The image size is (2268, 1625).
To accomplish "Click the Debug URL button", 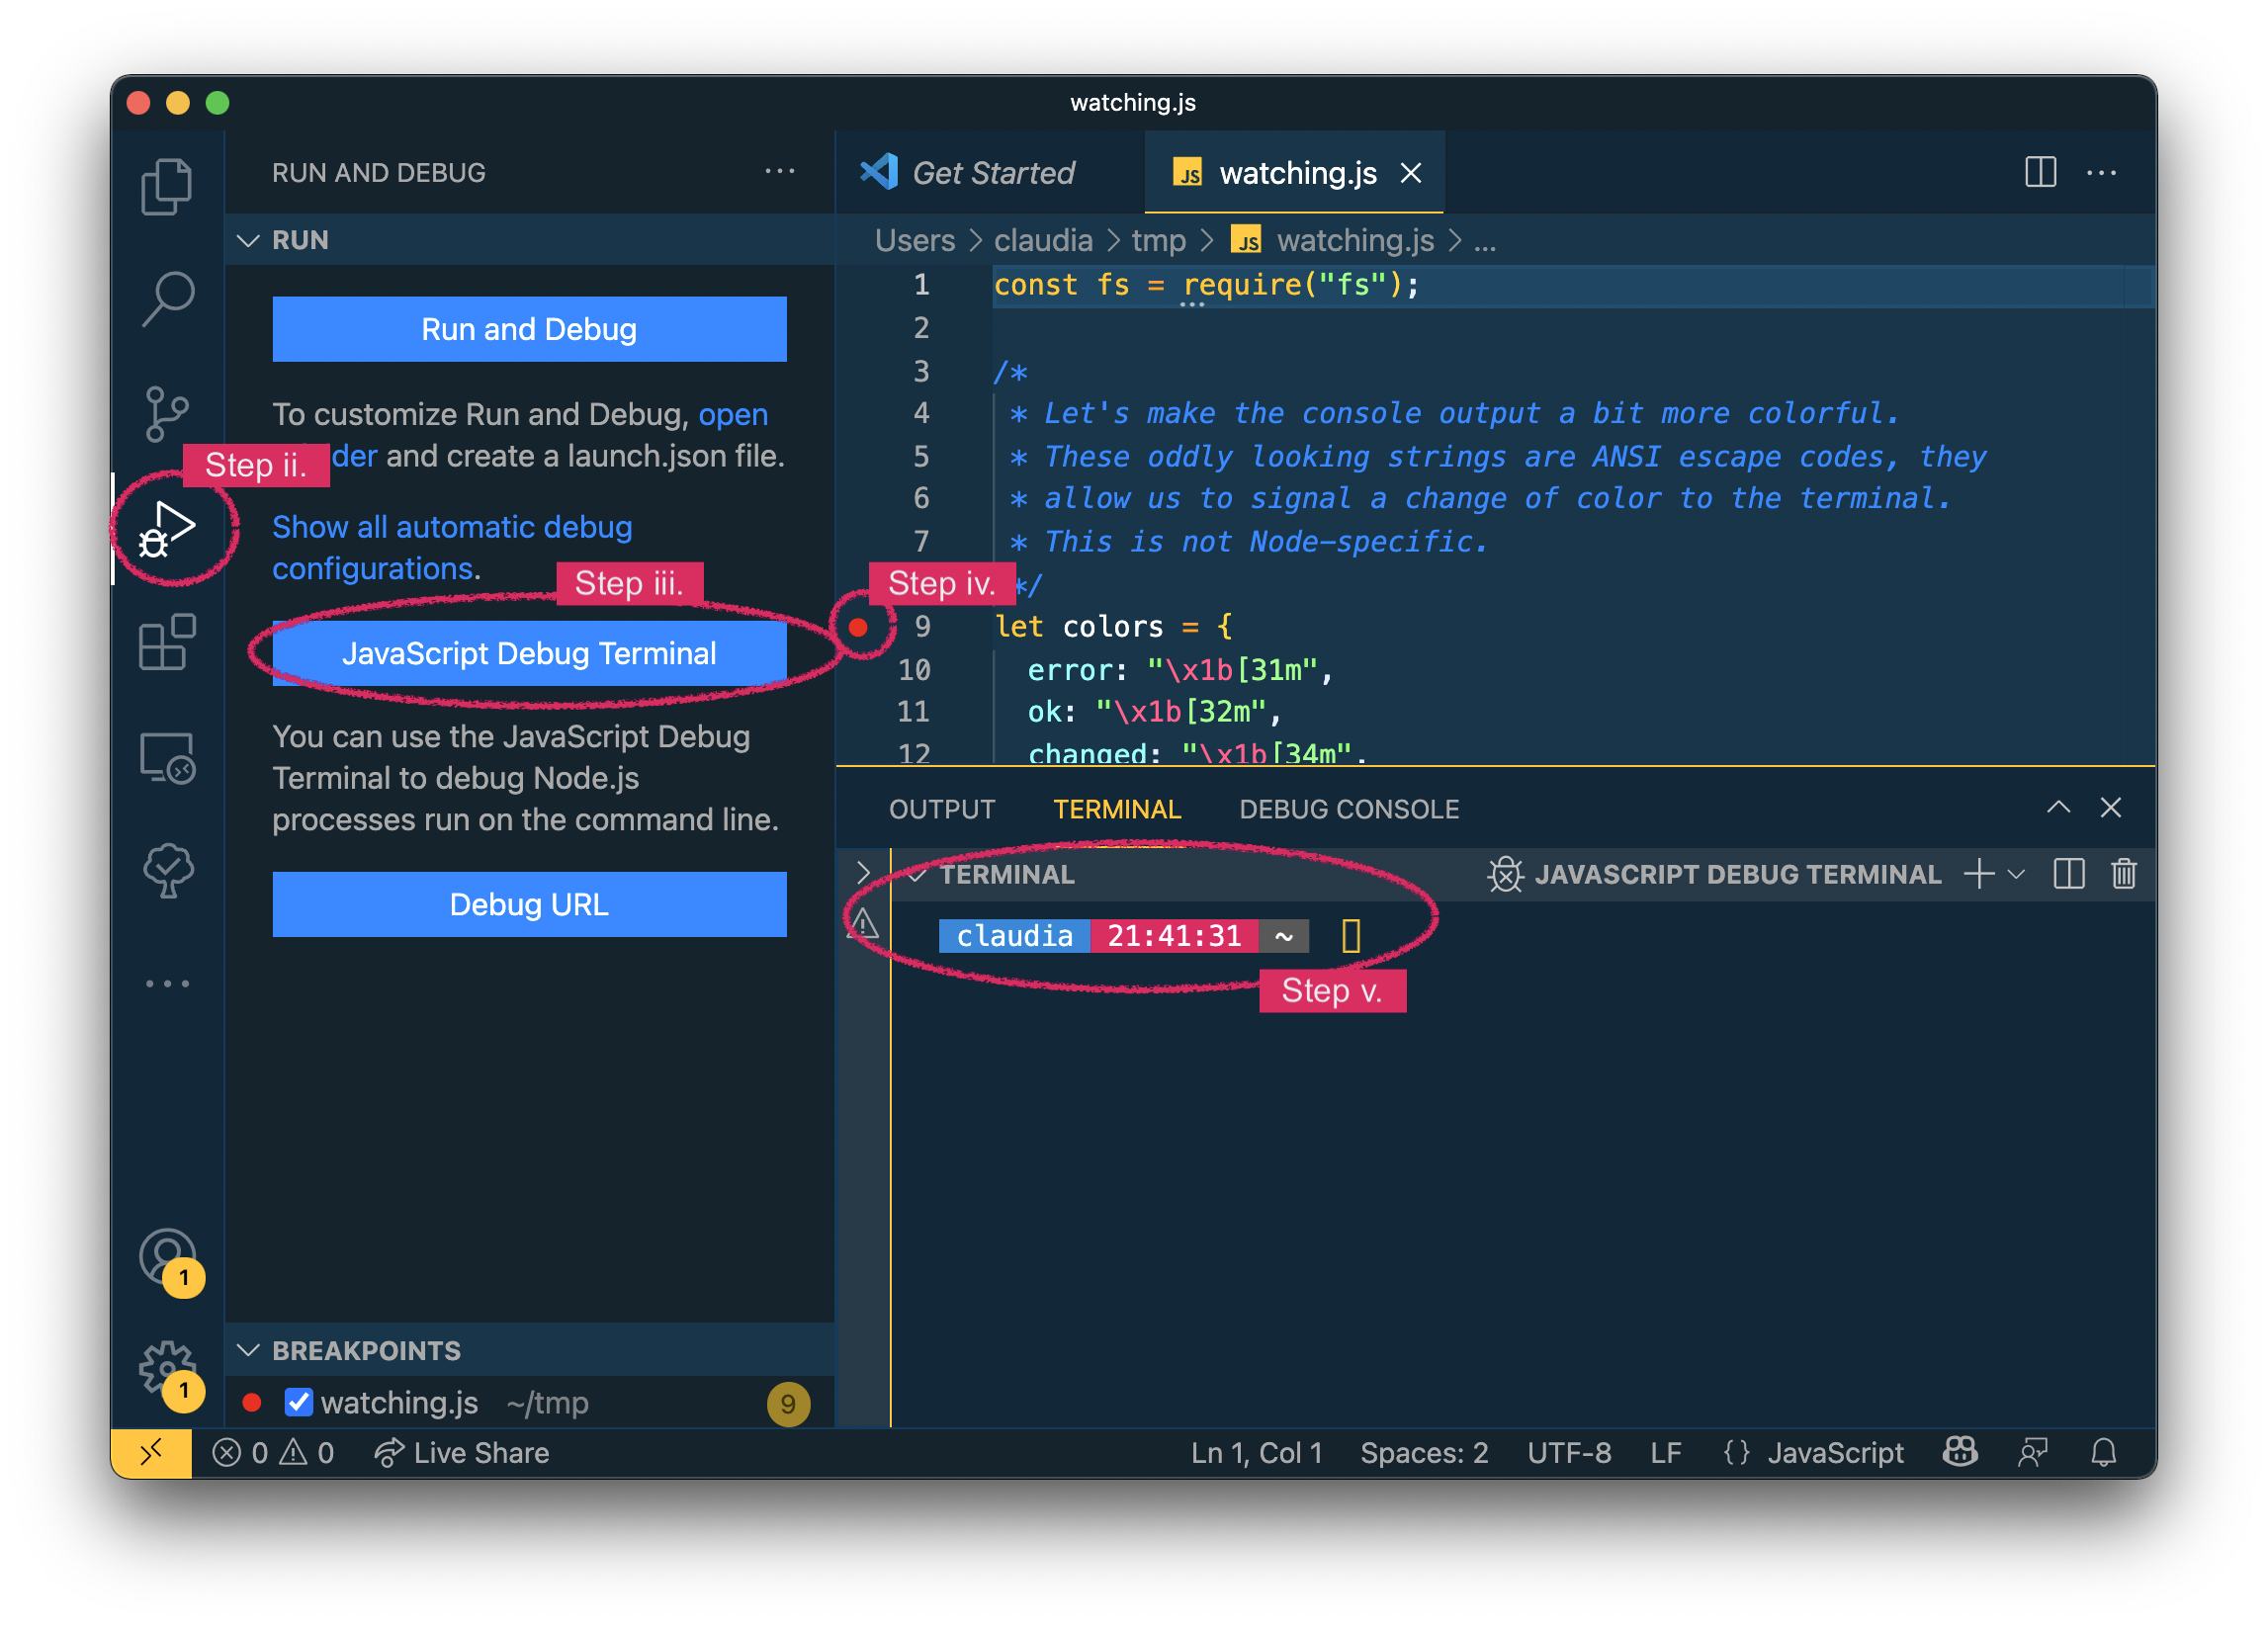I will 529,904.
